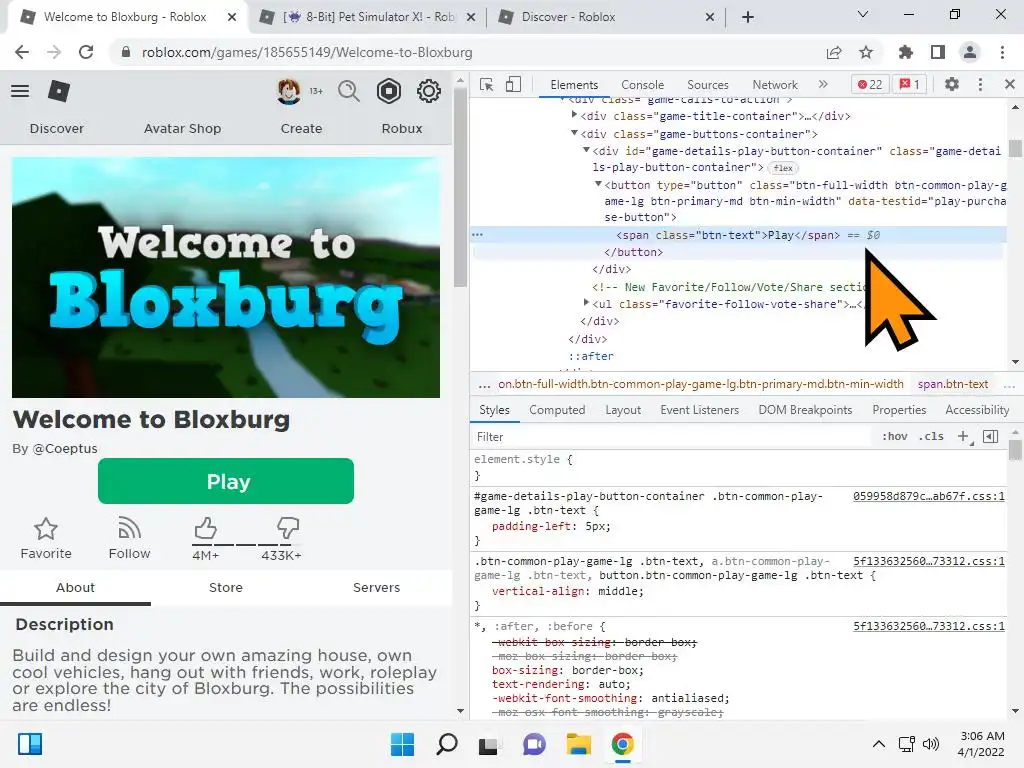The height and width of the screenshot is (768, 1024).
Task: Click the Bloxburg game thumbnail image
Action: tap(226, 277)
